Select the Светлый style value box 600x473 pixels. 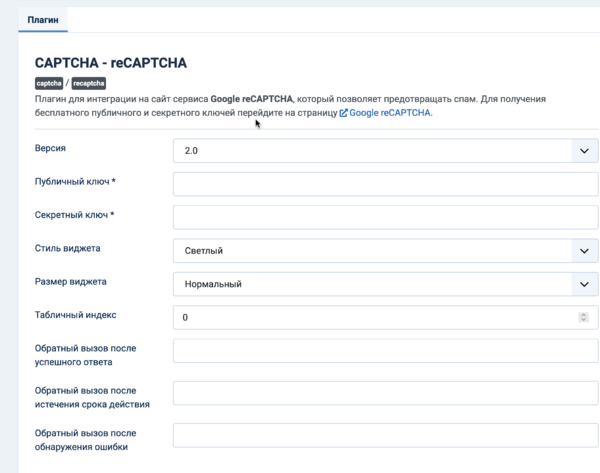tap(372, 251)
